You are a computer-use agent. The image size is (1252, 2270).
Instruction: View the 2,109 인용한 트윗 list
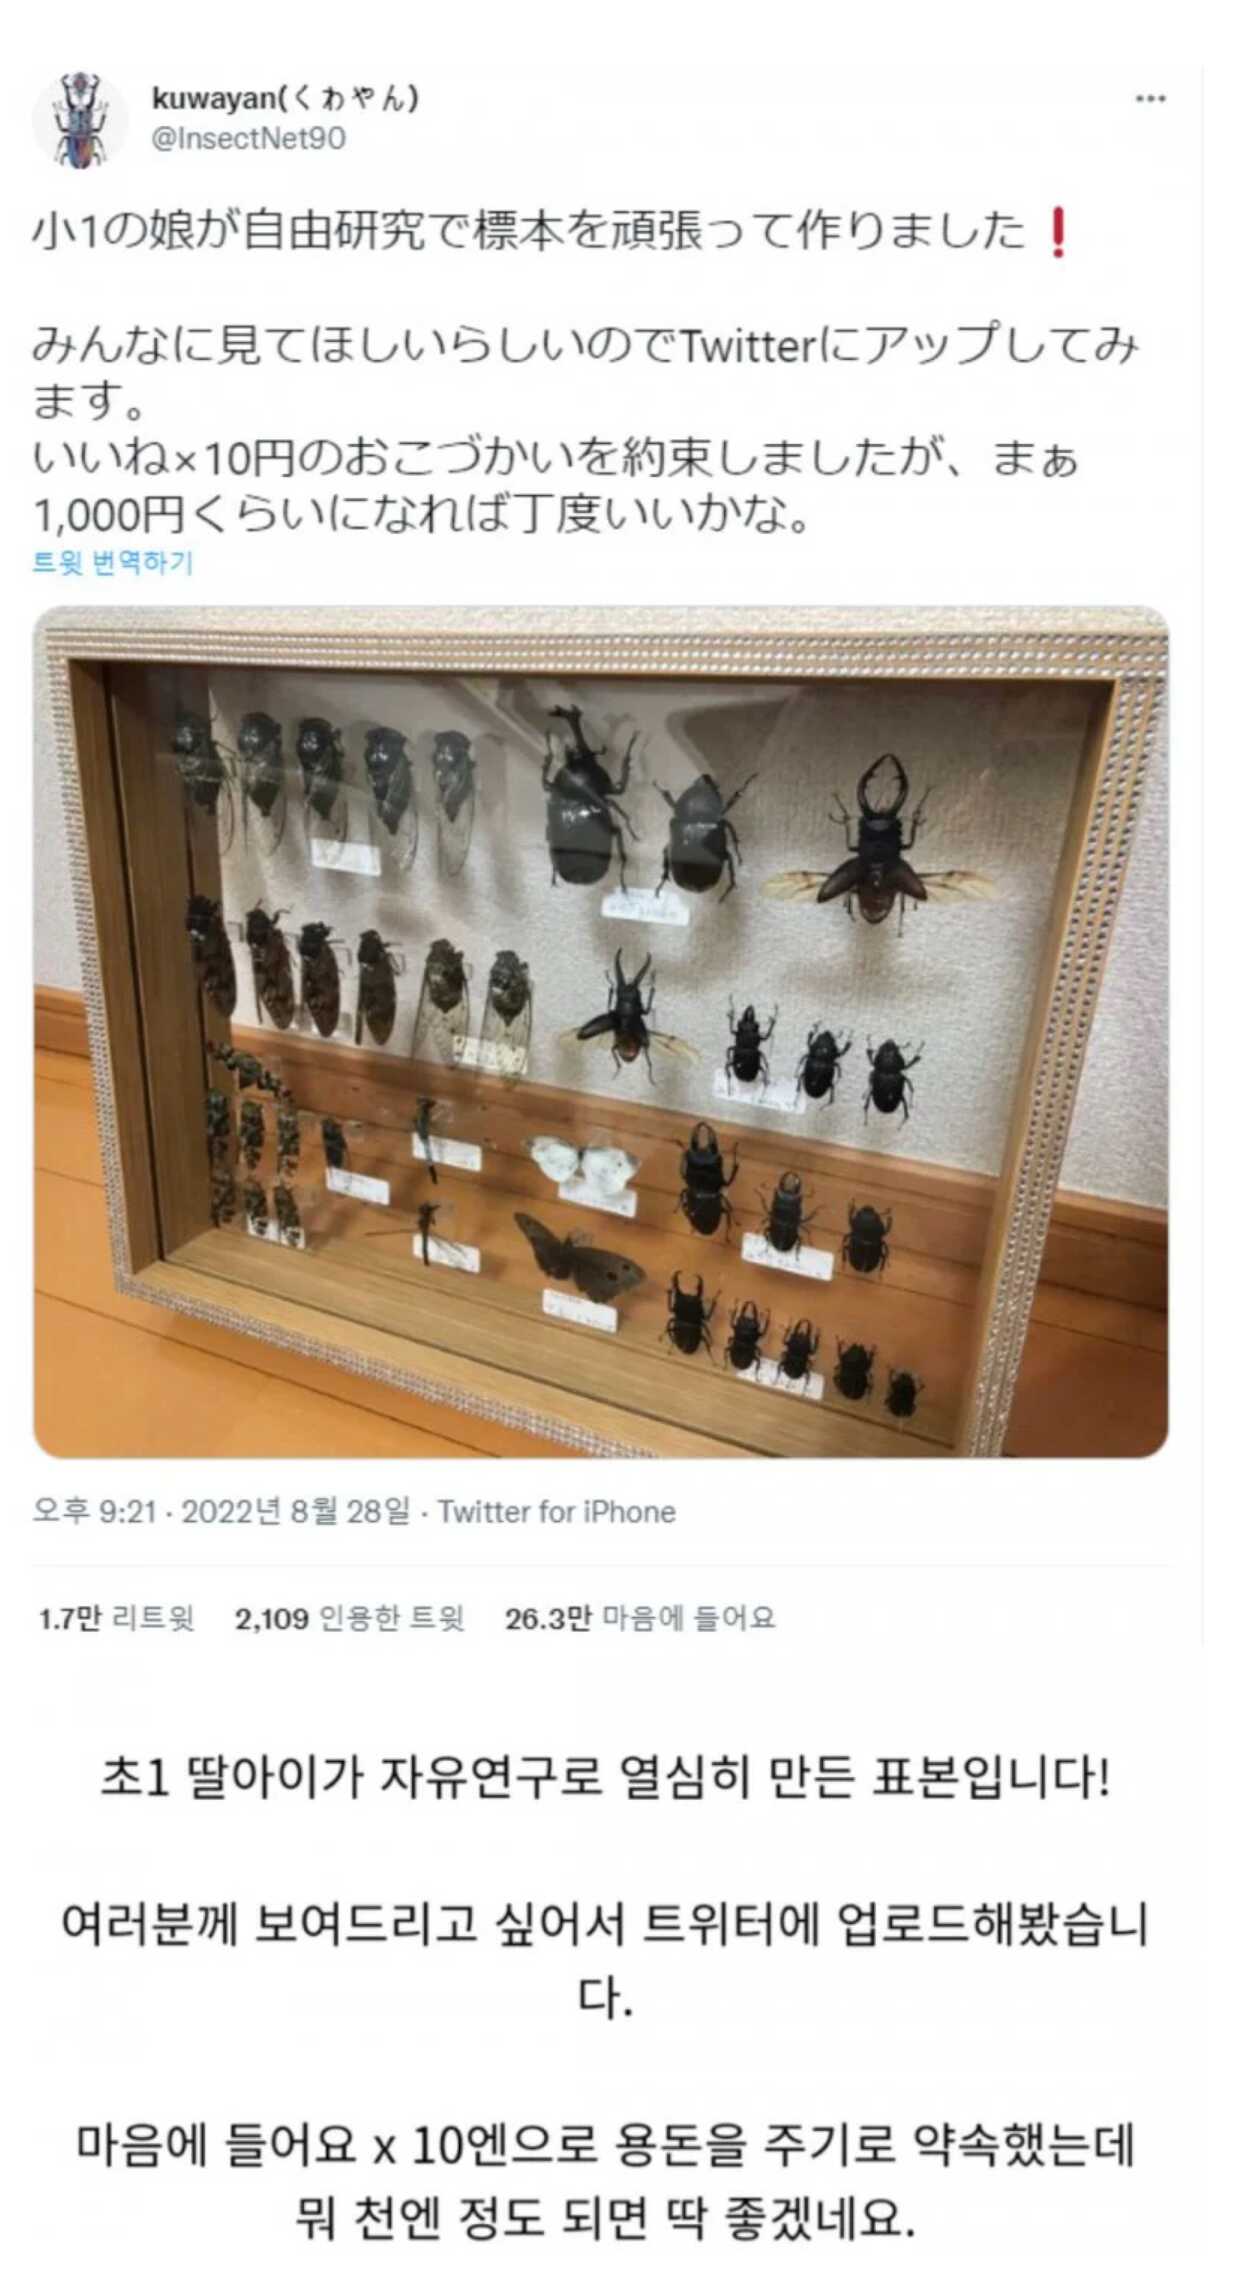[350, 1618]
